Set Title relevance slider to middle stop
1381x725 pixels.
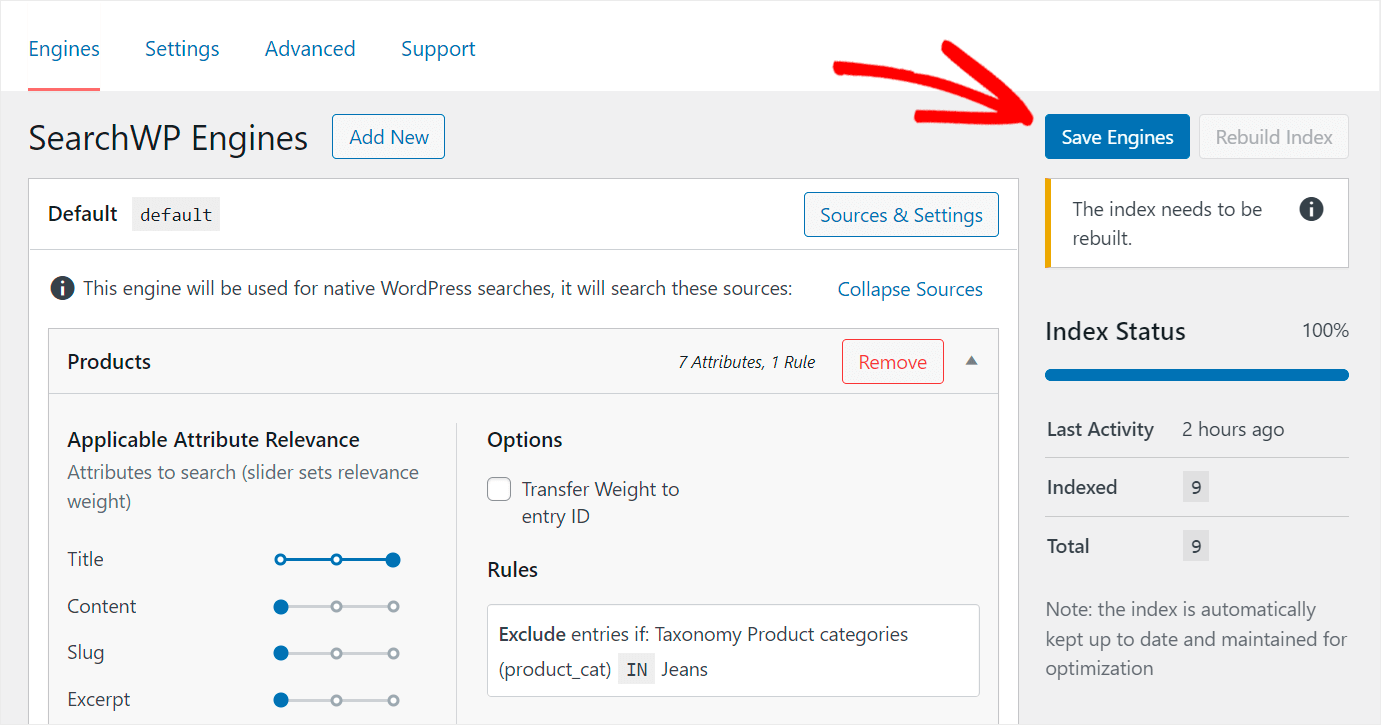tap(337, 560)
